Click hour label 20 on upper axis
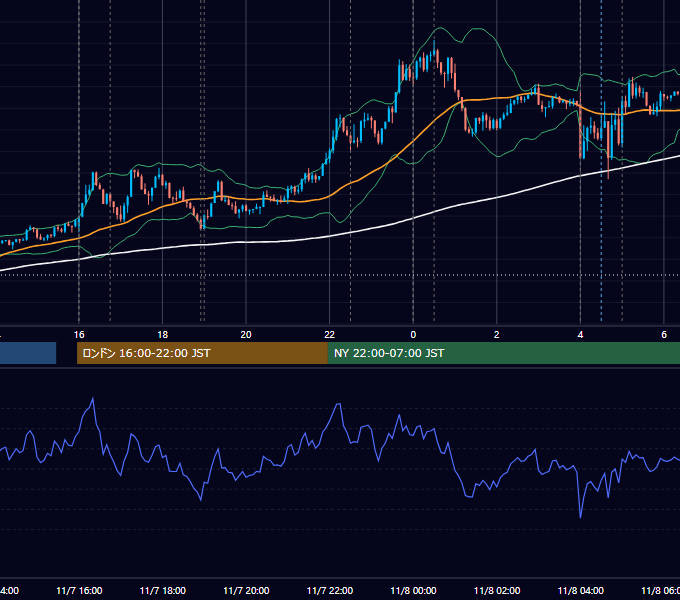 click(x=246, y=334)
